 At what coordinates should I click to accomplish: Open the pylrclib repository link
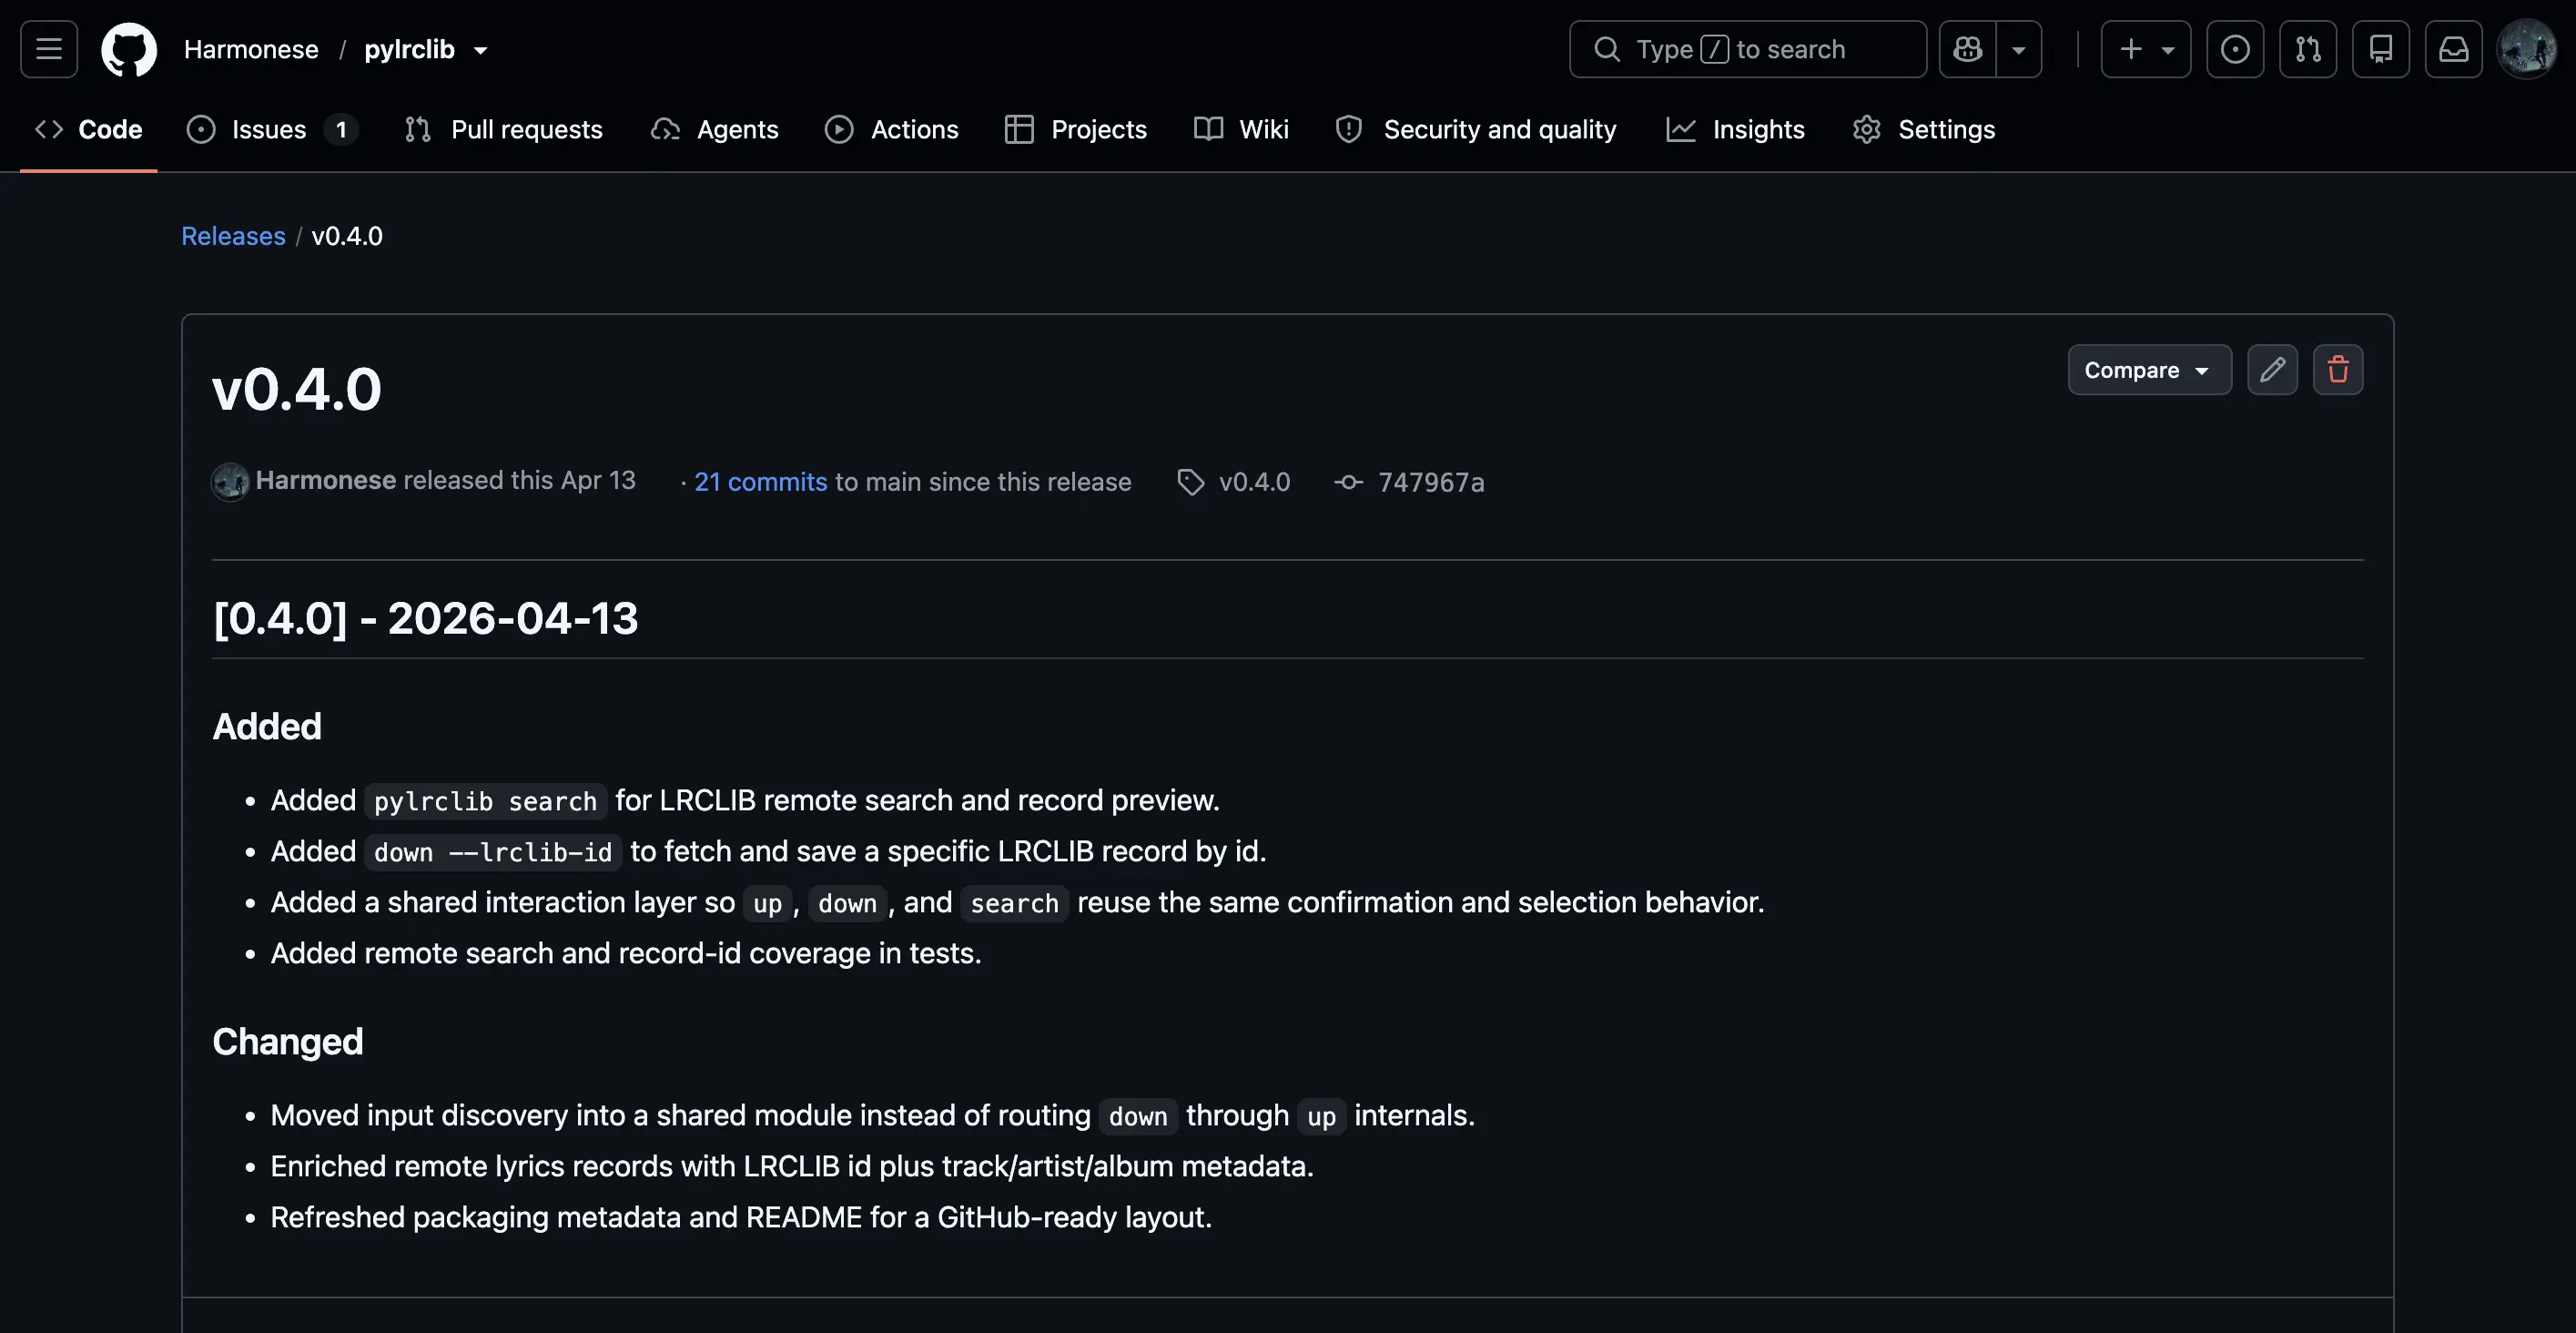tap(409, 49)
